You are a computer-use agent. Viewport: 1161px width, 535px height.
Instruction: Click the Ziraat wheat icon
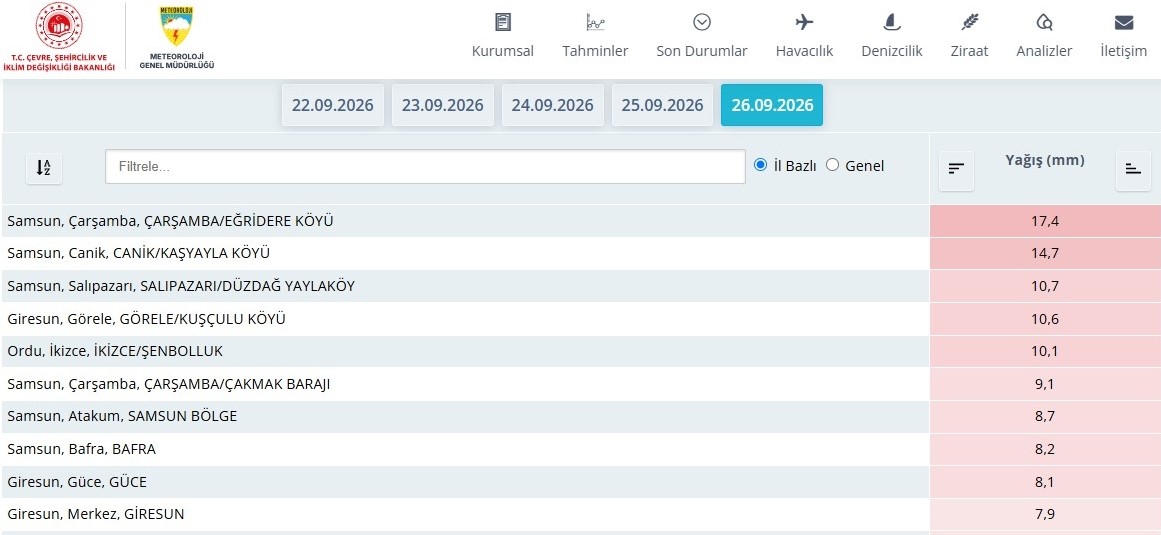970,22
